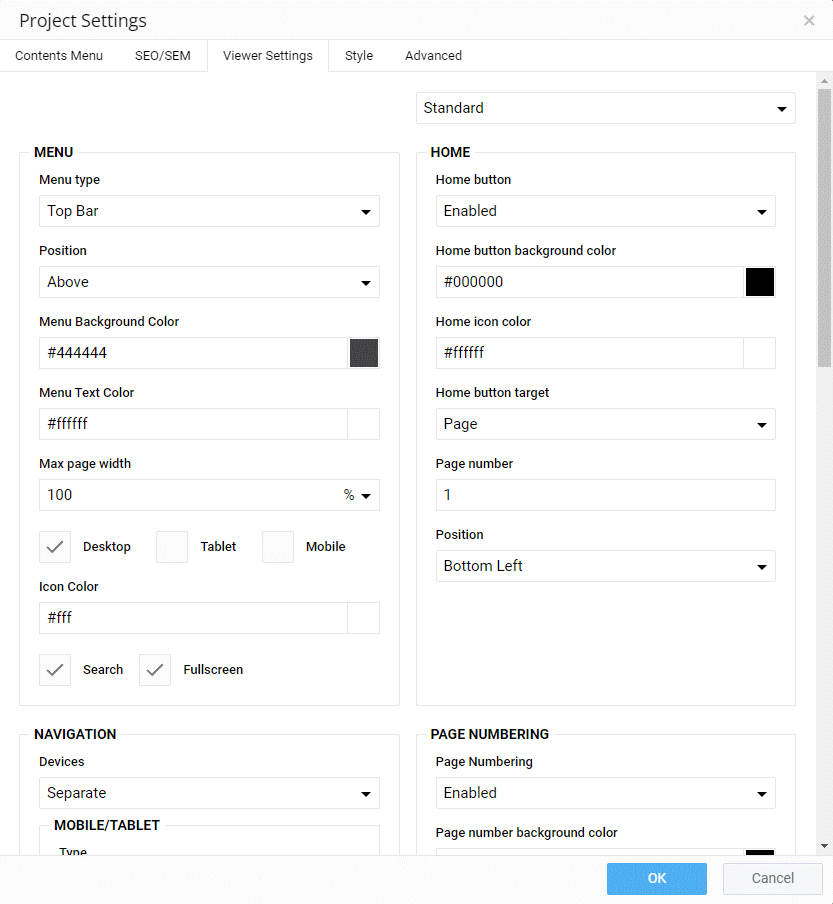Enable the Mobile checkbox

pos(277,546)
